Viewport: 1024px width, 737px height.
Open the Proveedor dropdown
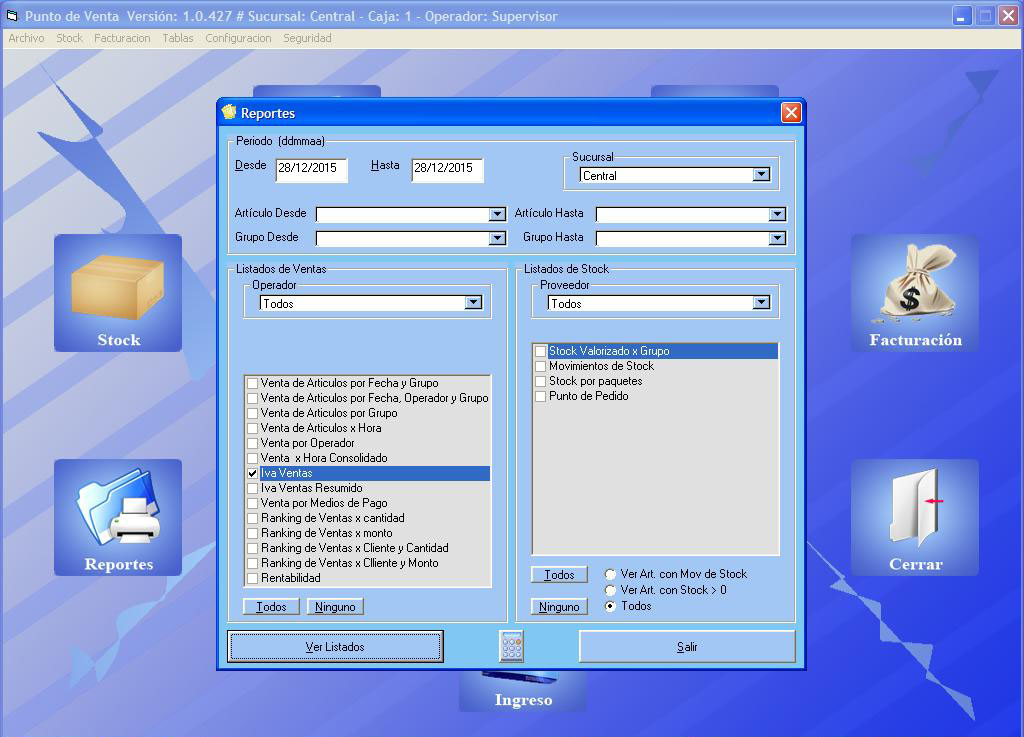click(x=761, y=303)
